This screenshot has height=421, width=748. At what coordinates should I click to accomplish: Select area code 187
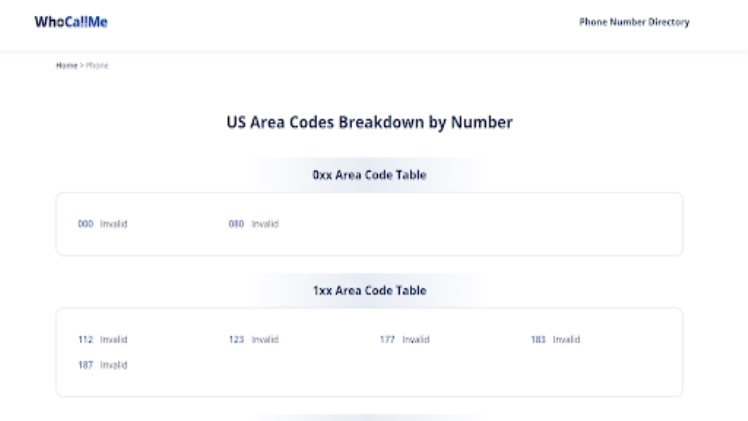click(85, 365)
